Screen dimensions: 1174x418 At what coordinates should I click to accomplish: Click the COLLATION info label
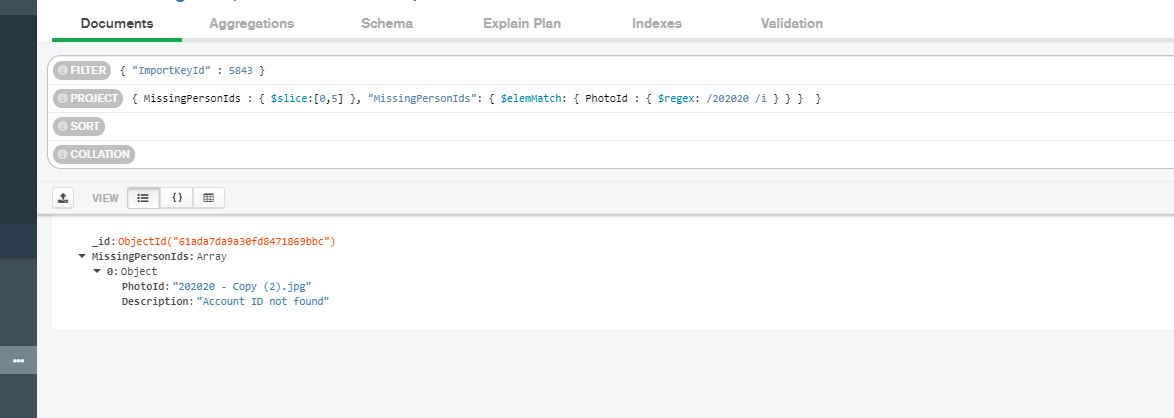coord(94,154)
